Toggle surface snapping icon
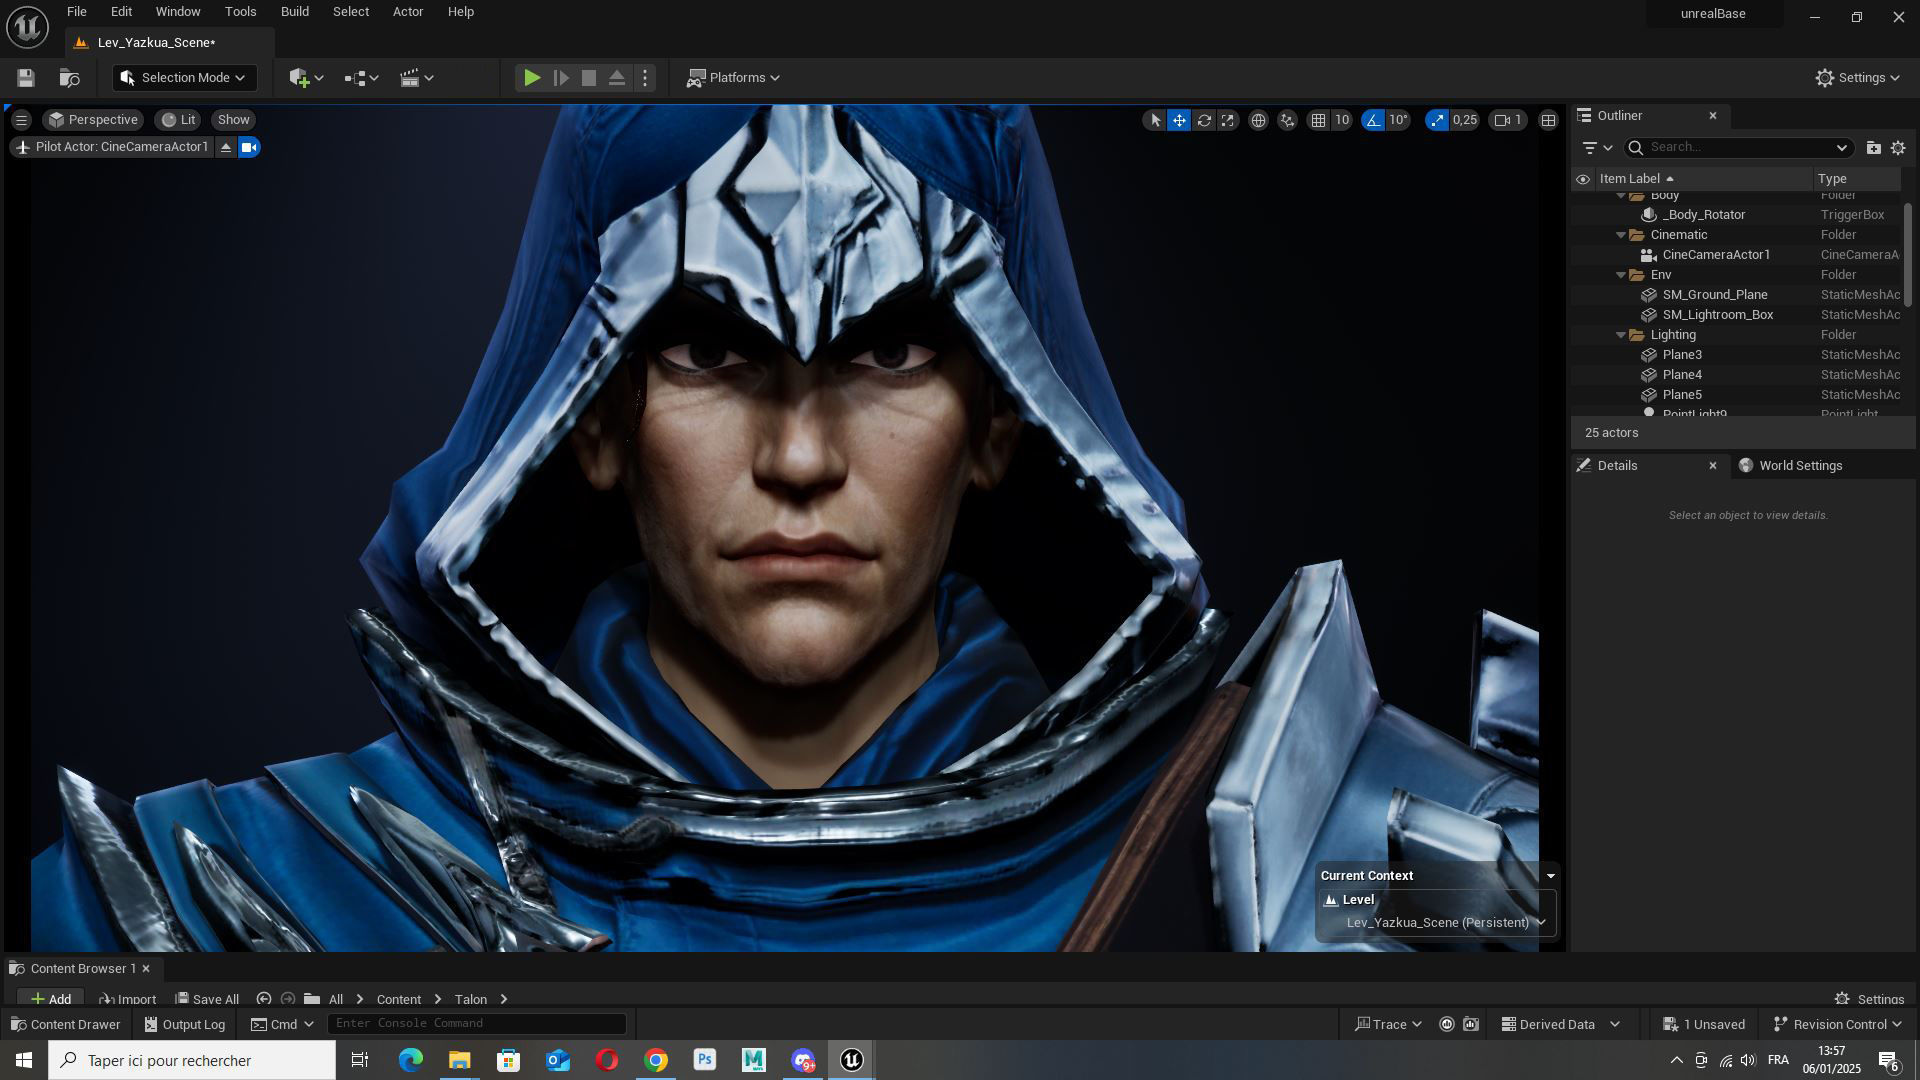This screenshot has width=1920, height=1080. coord(1288,120)
